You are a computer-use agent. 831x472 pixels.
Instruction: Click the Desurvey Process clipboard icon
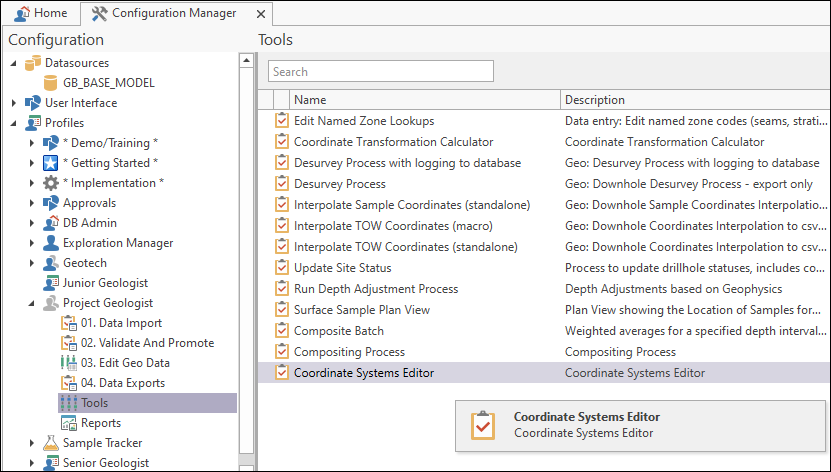click(x=282, y=184)
